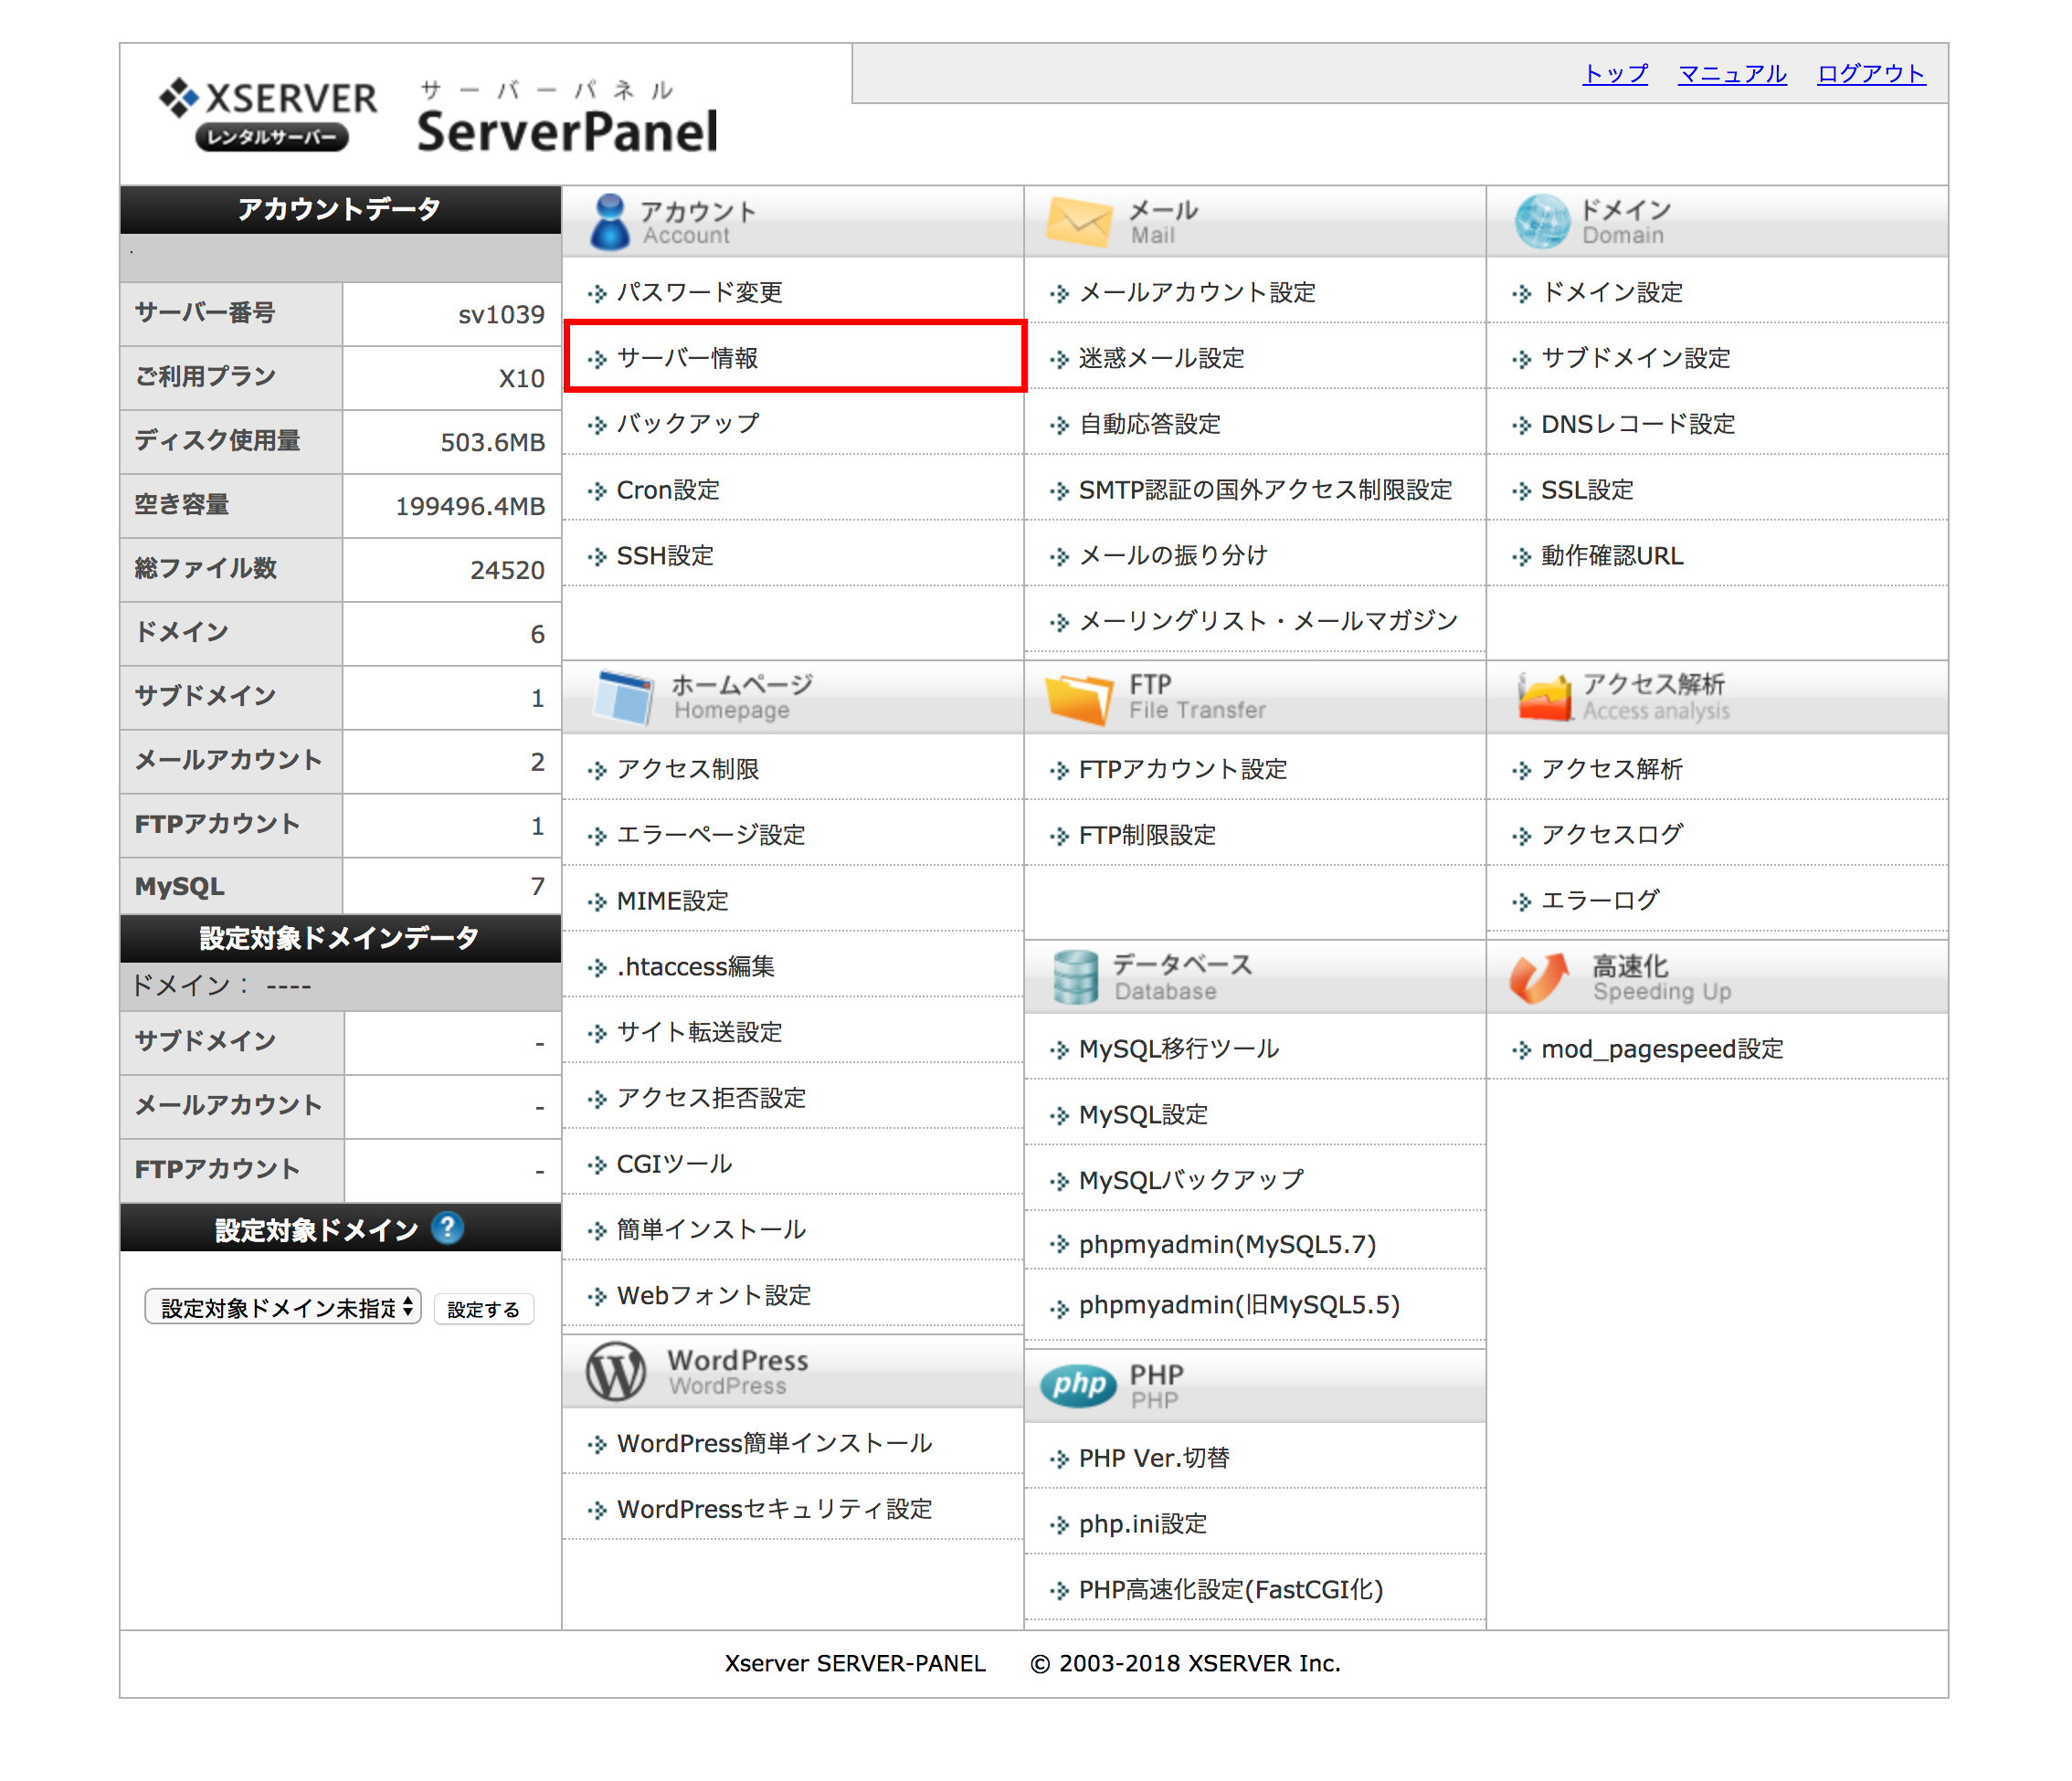
Task: Open MySQLバックアップ
Action: [x=1191, y=1180]
